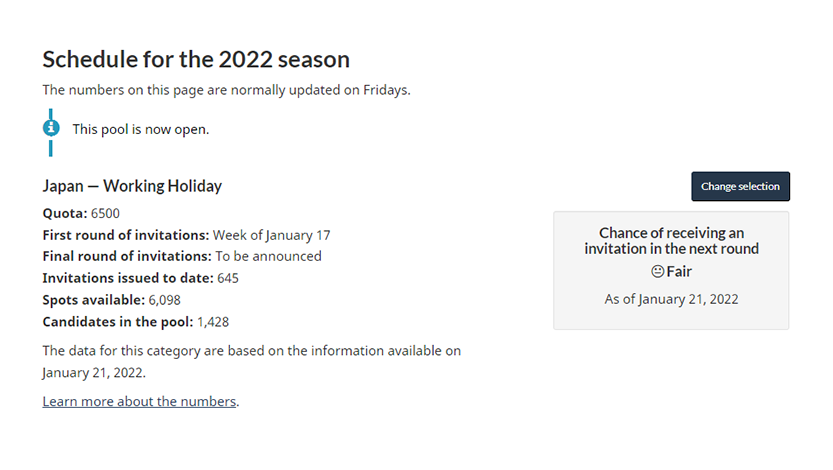Click As of January 21, 2022 date
Viewport: 833px width, 470px height.
tap(672, 299)
